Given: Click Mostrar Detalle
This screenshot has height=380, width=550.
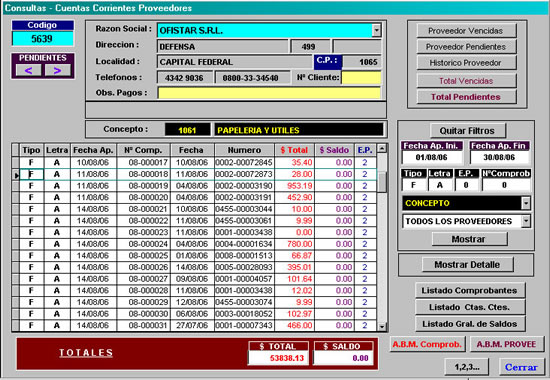Looking at the screenshot, I should (467, 265).
